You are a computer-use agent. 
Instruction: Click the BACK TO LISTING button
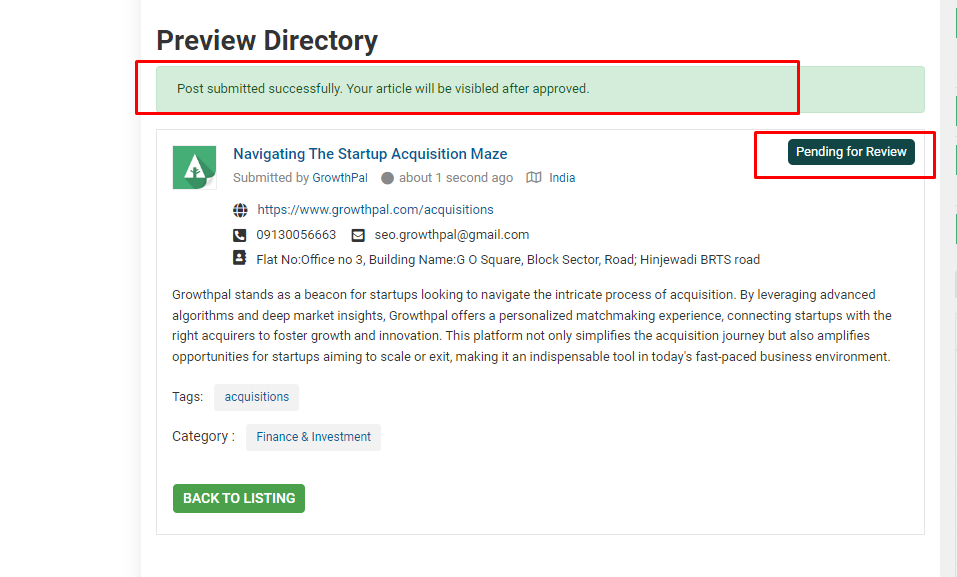click(239, 498)
